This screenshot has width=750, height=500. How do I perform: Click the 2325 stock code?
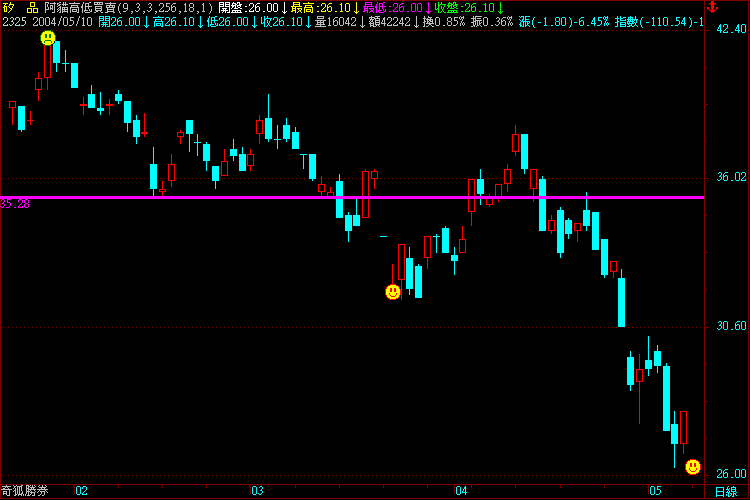click(x=14, y=22)
